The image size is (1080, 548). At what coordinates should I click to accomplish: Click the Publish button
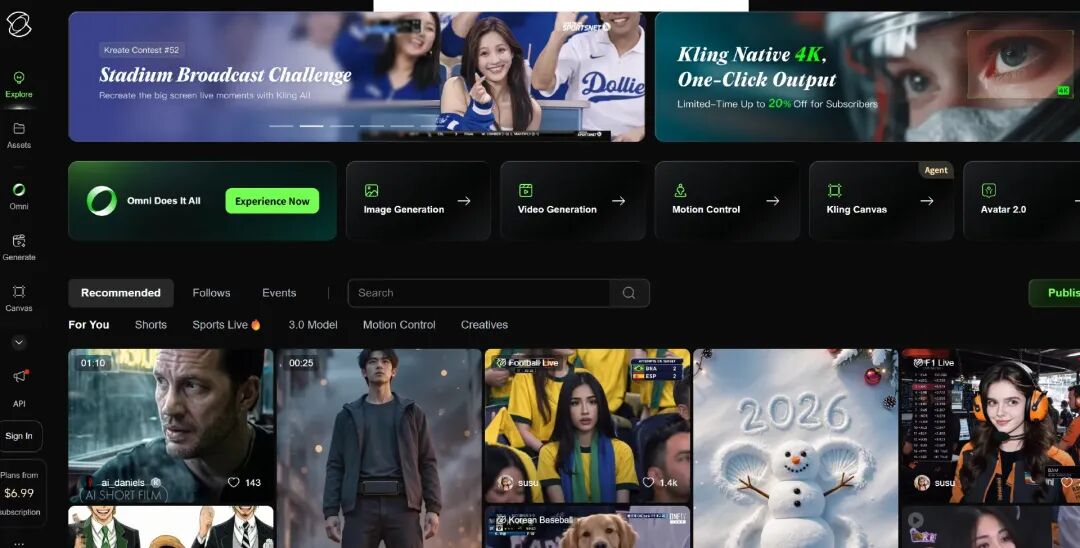click(x=1055, y=293)
